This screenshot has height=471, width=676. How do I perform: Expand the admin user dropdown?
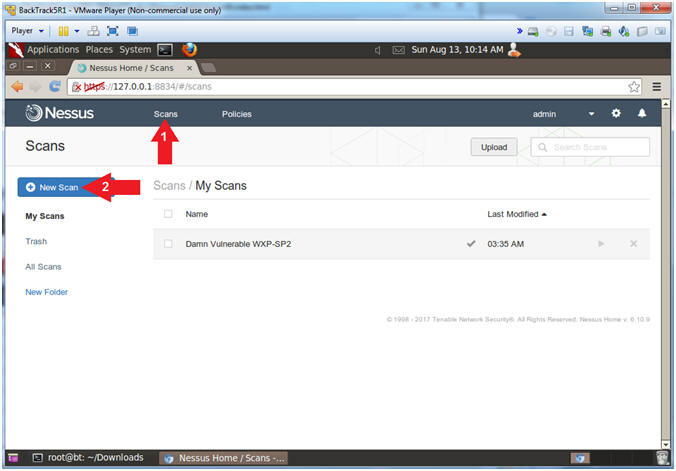tap(591, 114)
